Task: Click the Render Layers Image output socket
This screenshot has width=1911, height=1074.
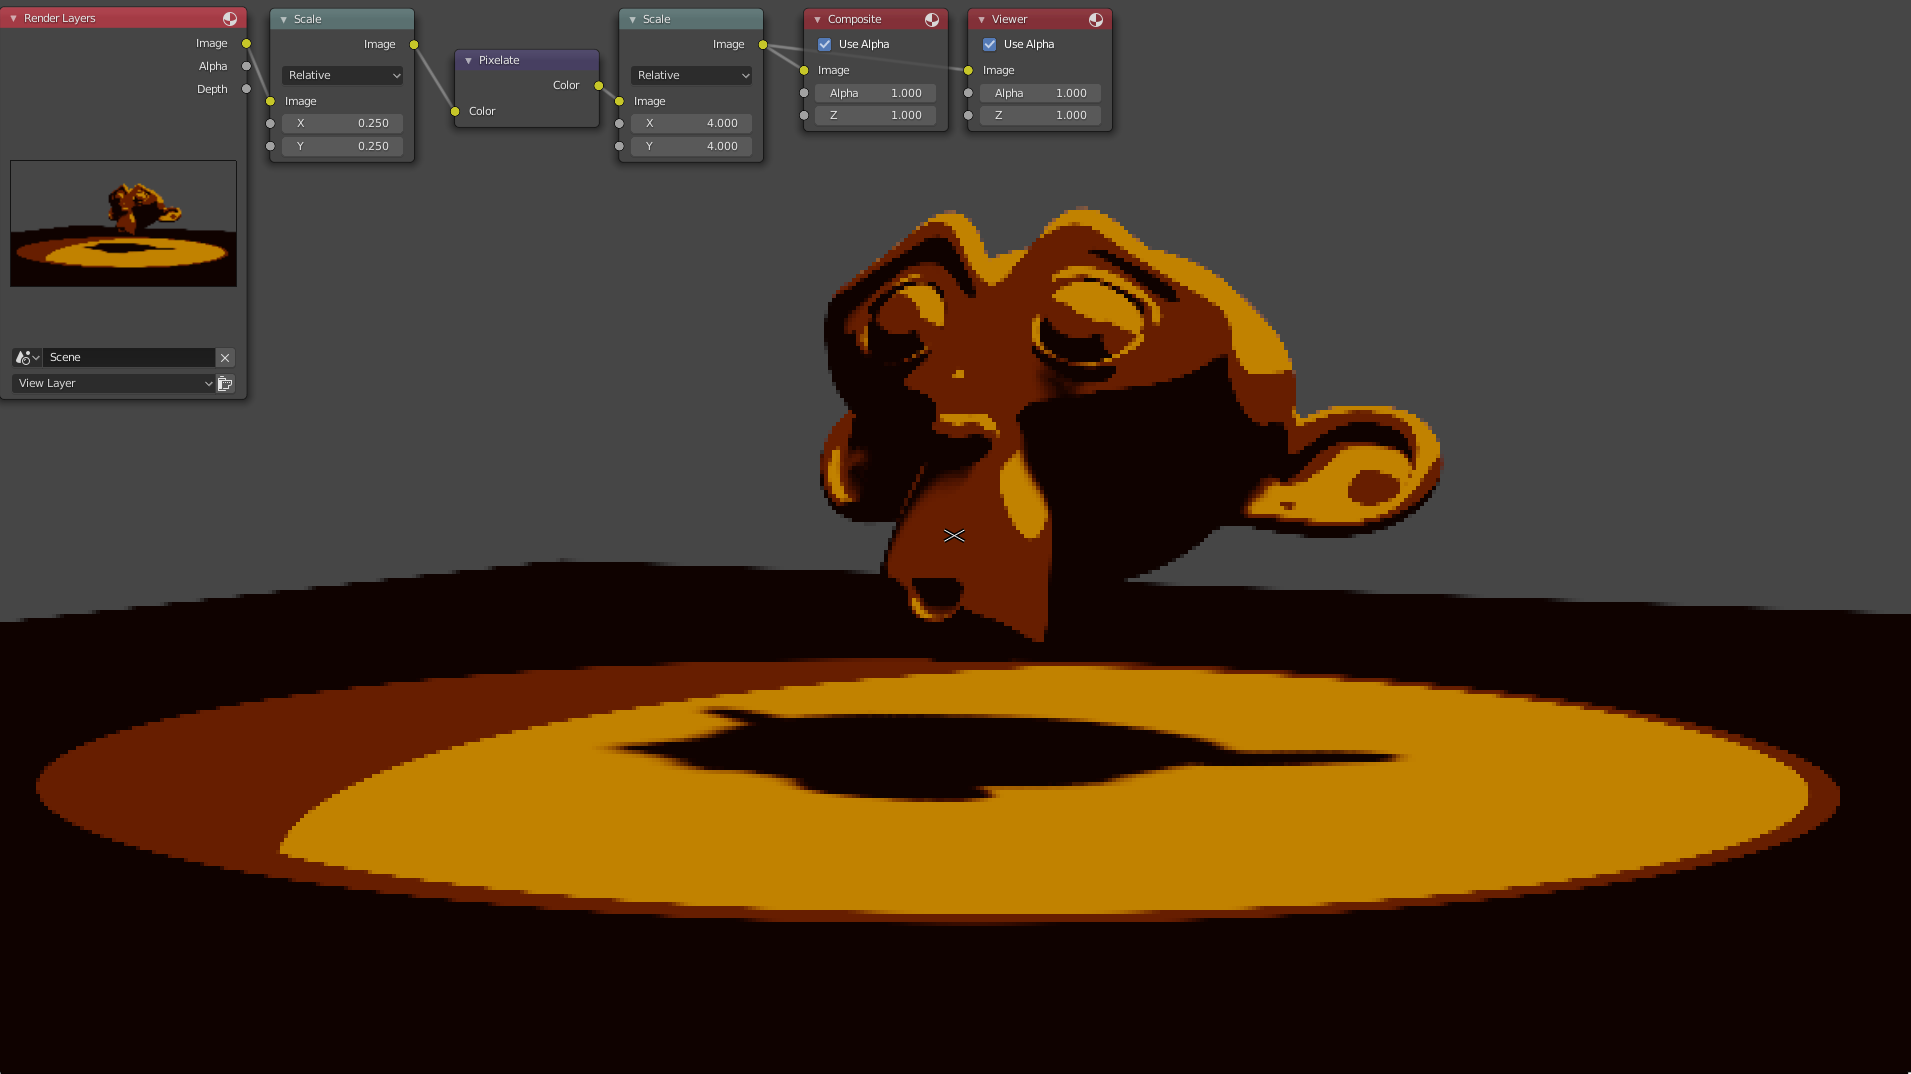Action: point(246,43)
